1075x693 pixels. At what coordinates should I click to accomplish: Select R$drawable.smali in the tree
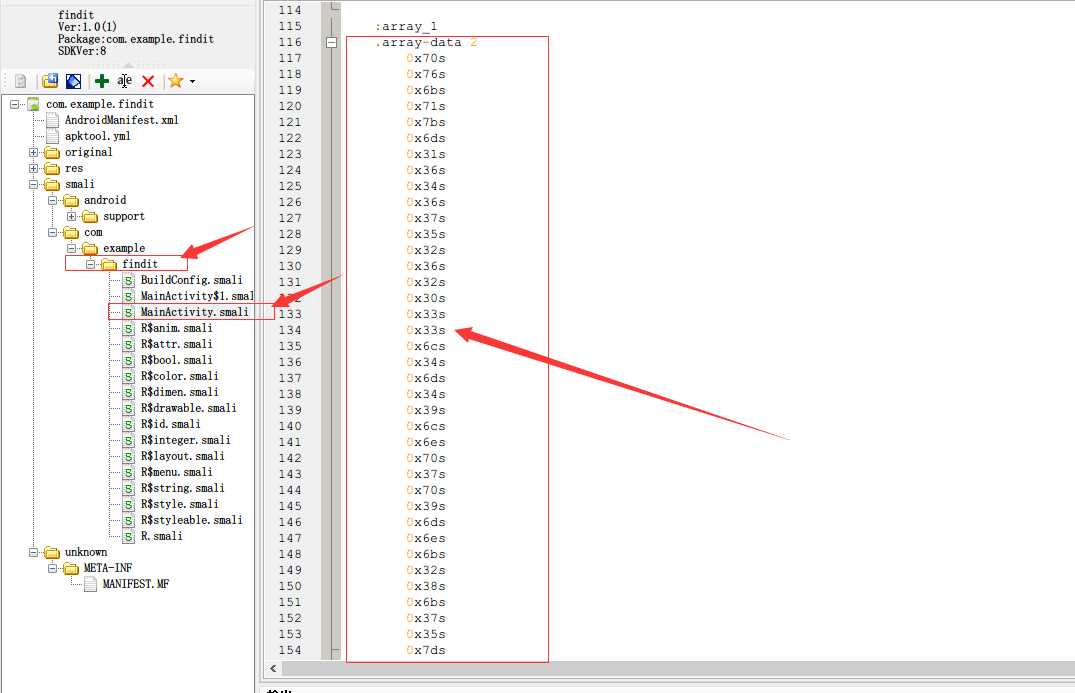tap(189, 408)
